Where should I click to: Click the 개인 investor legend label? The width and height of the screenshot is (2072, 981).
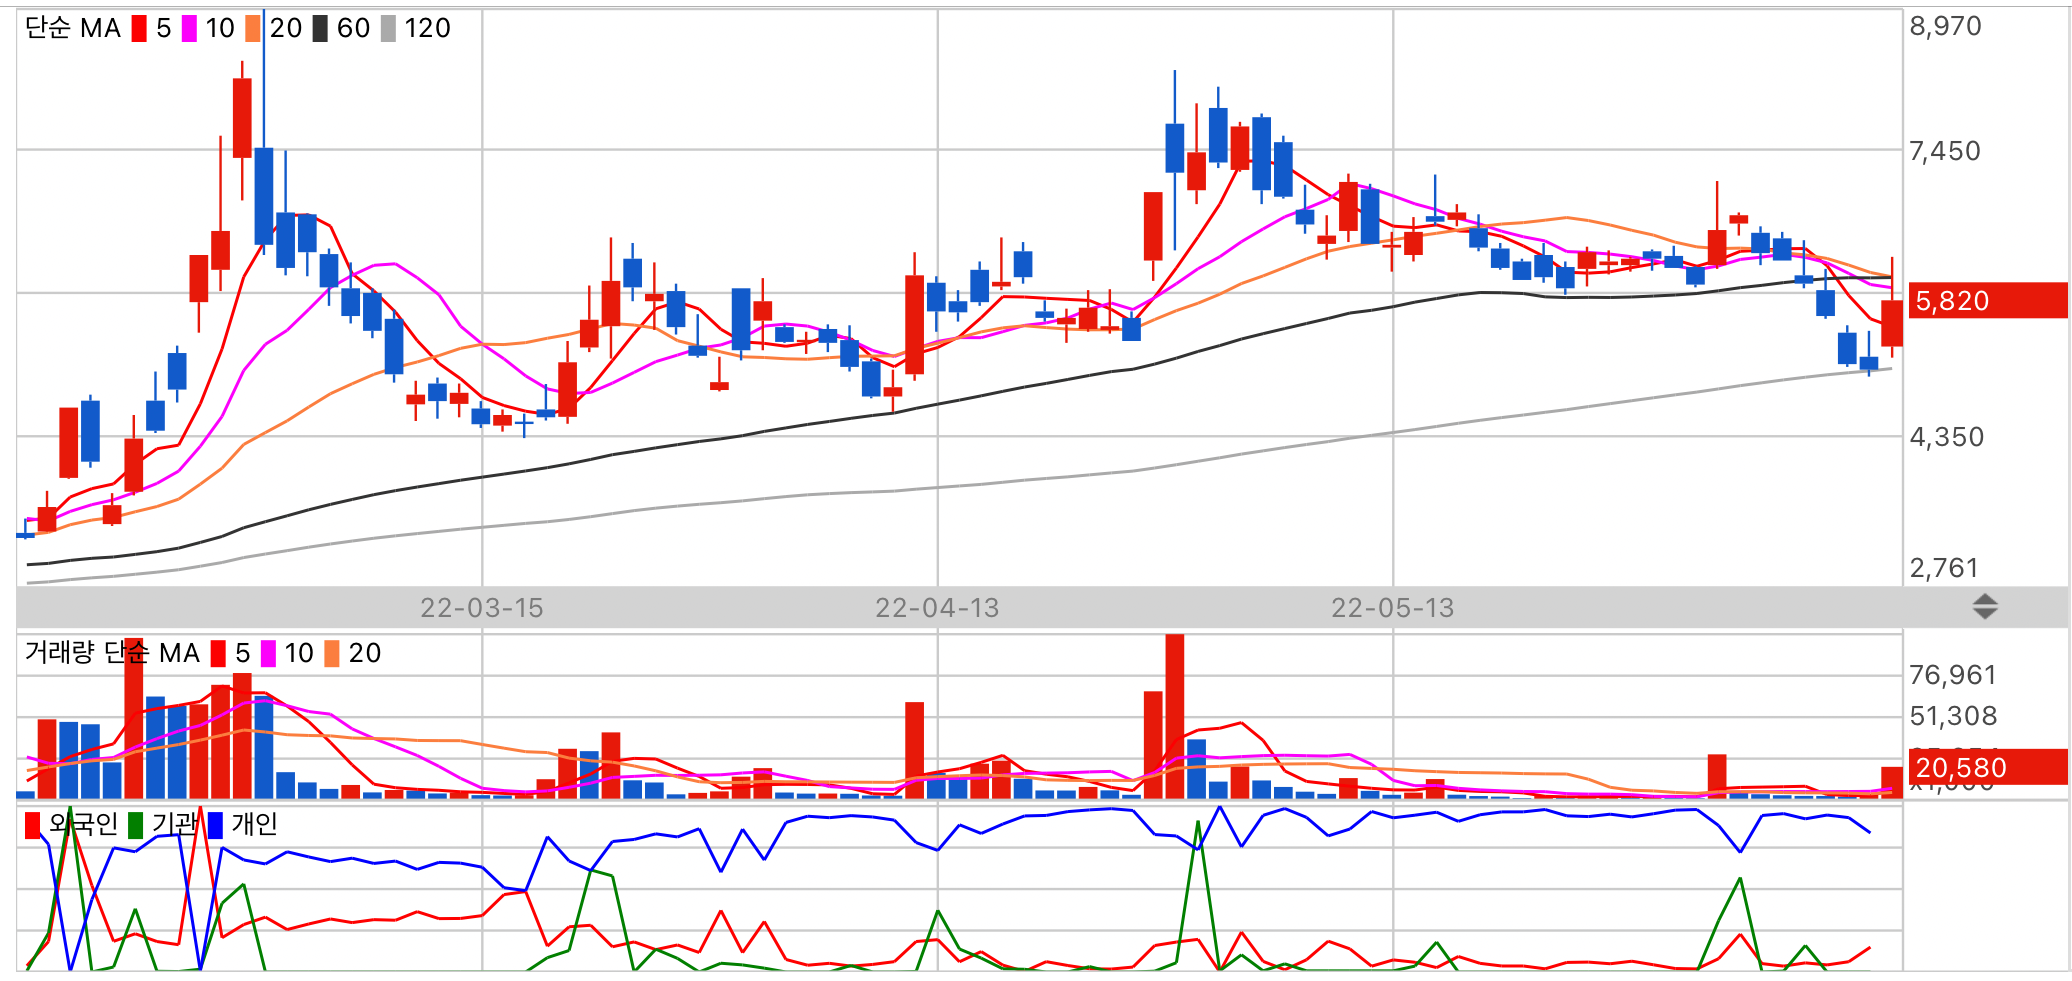[255, 824]
